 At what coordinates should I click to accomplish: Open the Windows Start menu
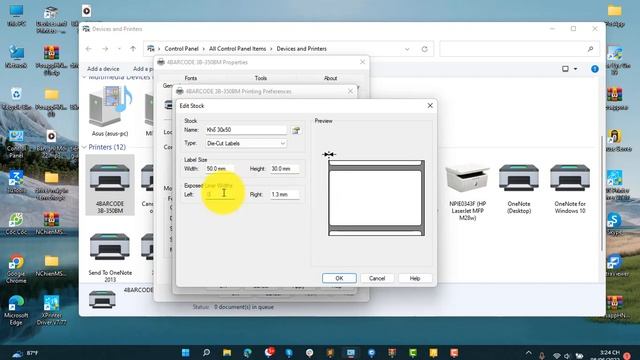pyautogui.click(x=185, y=353)
